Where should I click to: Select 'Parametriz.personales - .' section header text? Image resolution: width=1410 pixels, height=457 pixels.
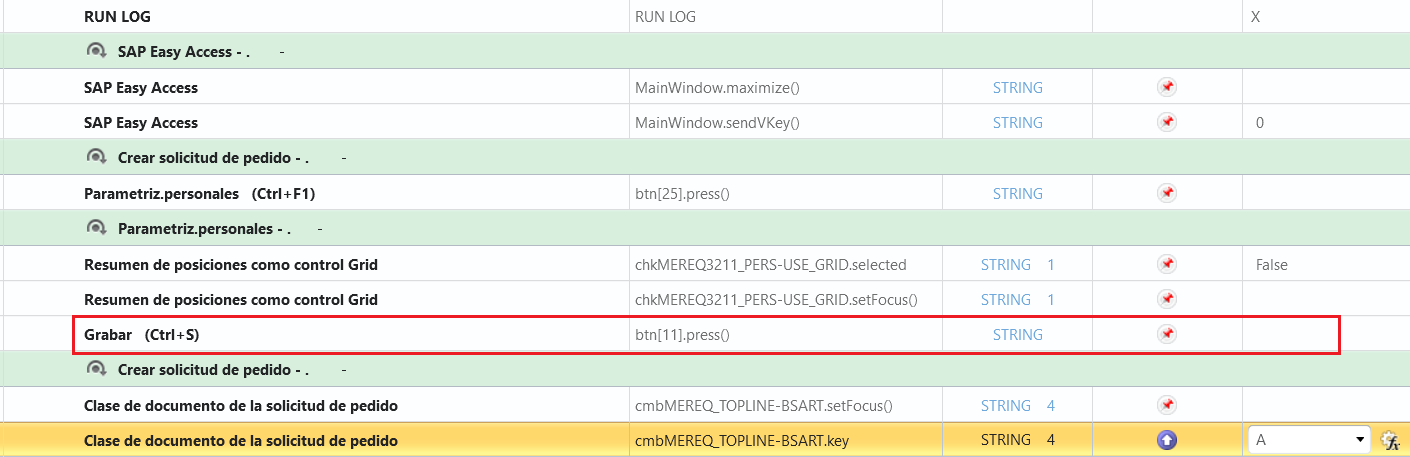pos(205,229)
